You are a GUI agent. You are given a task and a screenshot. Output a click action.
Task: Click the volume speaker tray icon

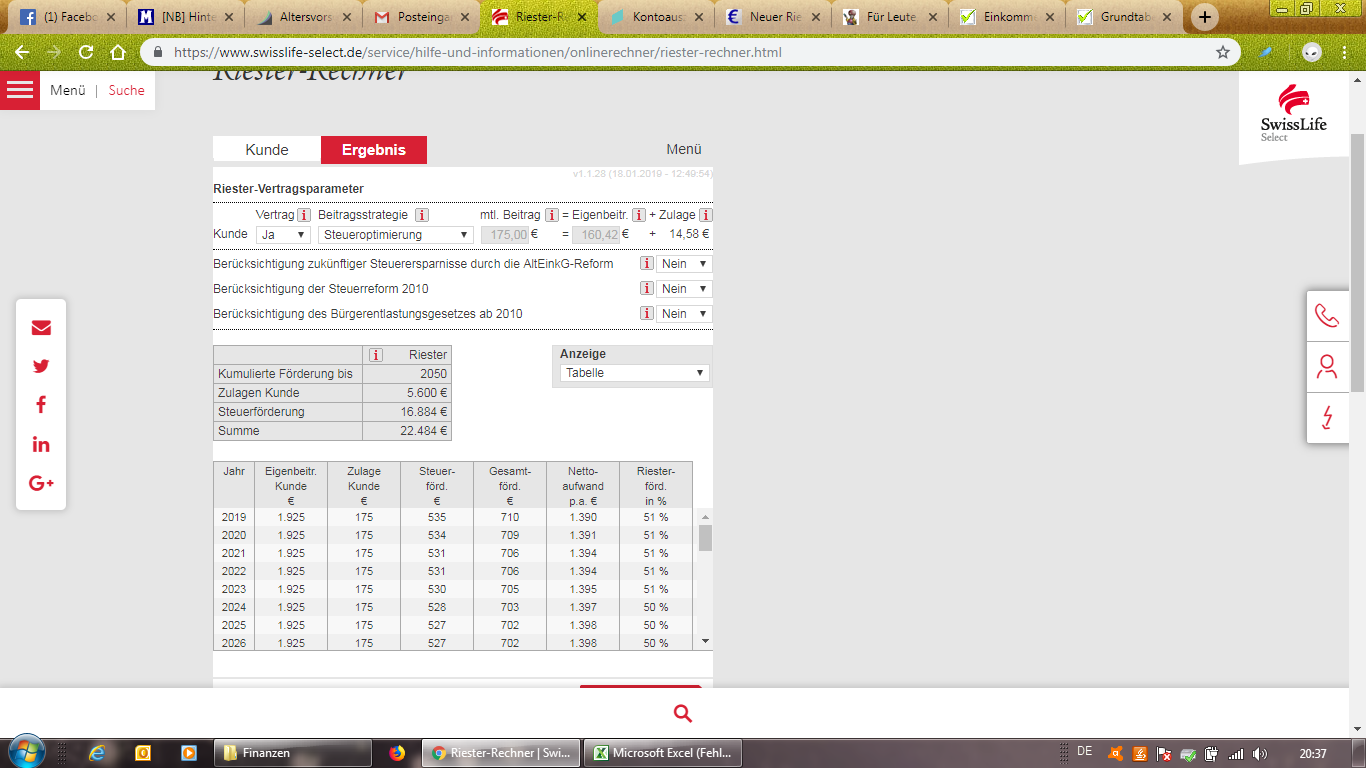(1259, 754)
